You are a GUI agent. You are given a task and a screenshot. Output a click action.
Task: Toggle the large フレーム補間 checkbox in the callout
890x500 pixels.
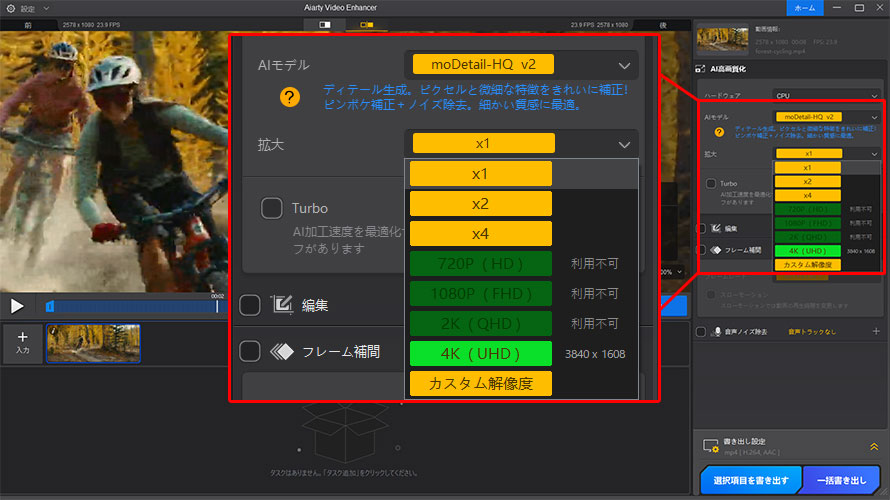tap(250, 351)
